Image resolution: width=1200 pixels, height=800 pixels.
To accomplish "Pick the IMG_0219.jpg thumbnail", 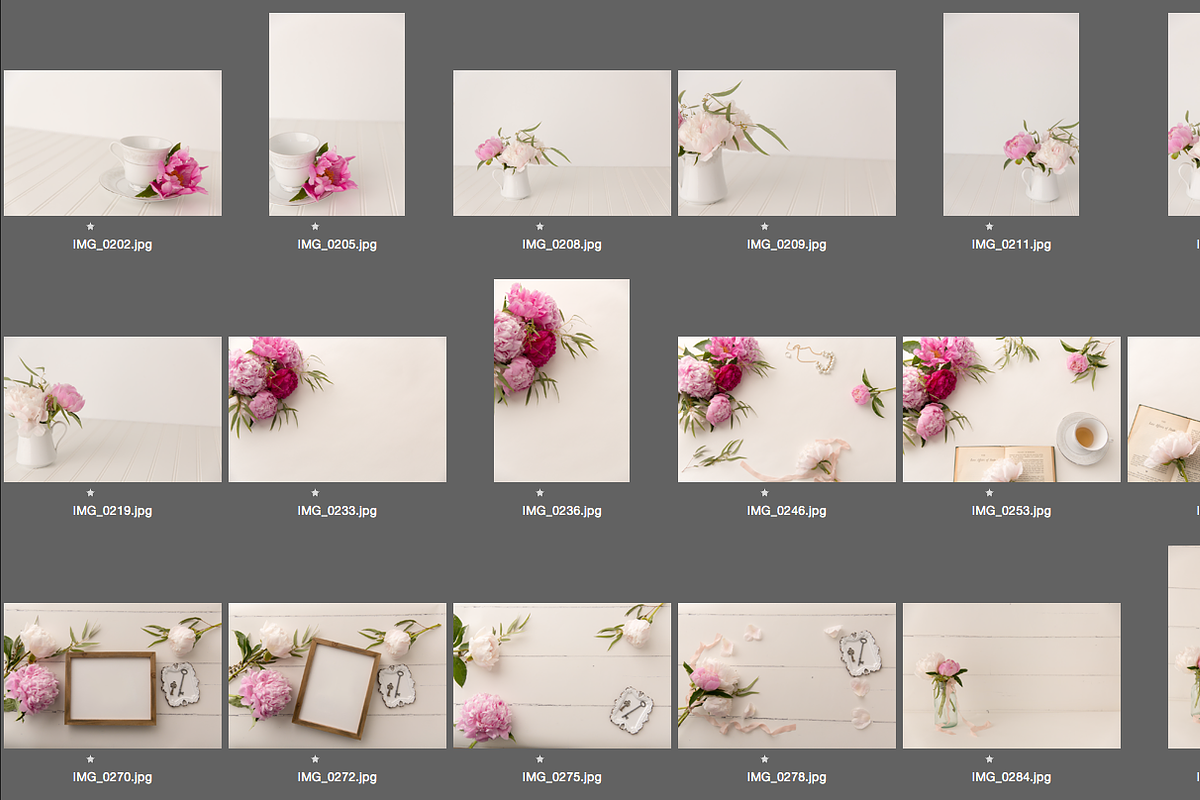I will (113, 410).
